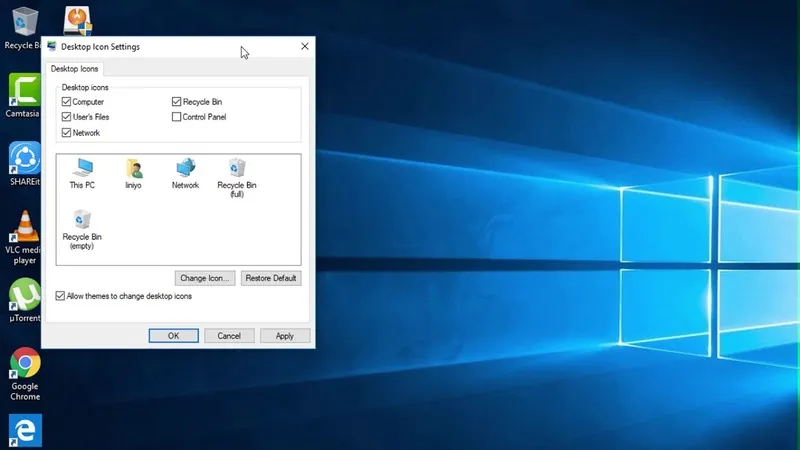Enable the Control Panel checkbox
The height and width of the screenshot is (450, 800).
[x=177, y=117]
